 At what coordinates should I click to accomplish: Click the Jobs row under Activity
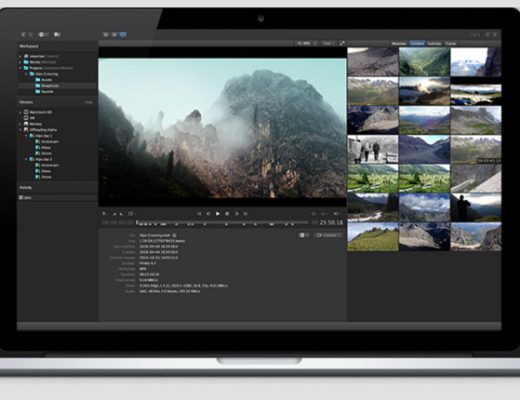coord(57,198)
